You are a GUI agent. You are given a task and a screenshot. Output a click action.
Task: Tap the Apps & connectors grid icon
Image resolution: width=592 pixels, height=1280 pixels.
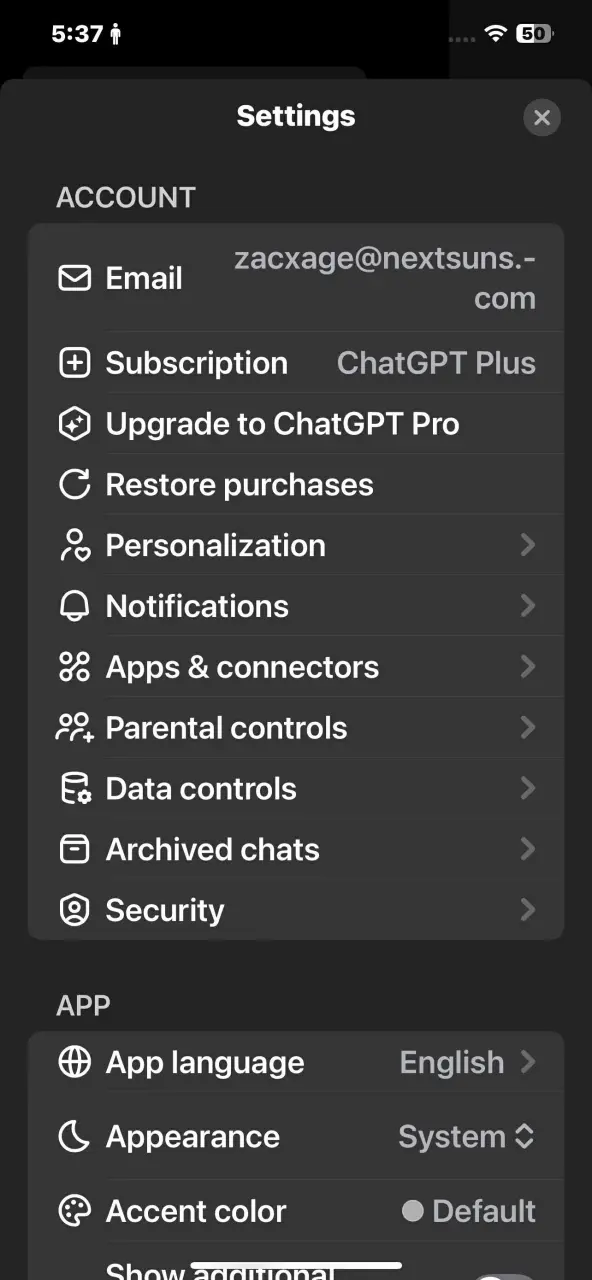(75, 667)
